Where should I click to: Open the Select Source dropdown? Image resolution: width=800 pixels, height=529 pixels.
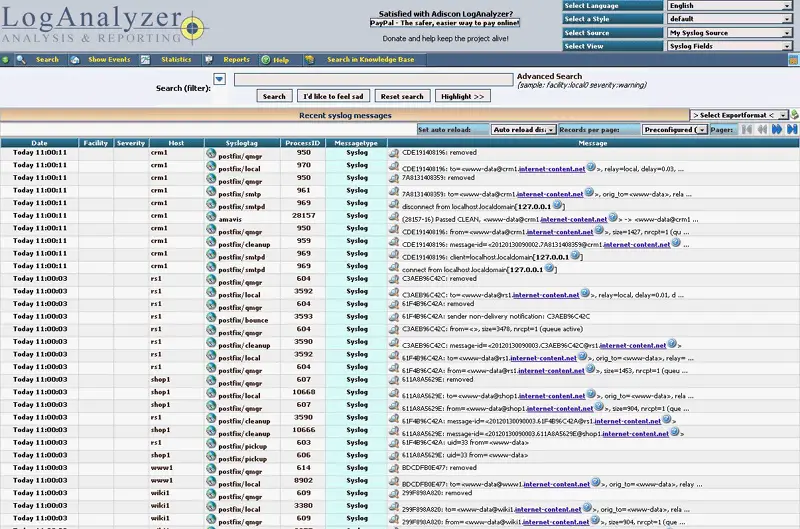coord(729,33)
